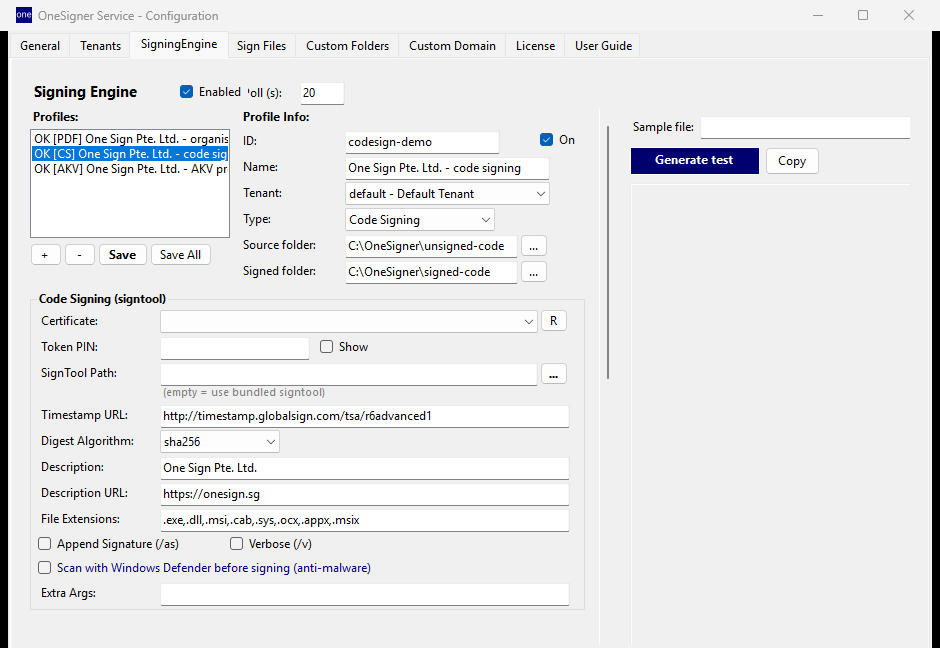Remove the selected profile with minus button
Viewport: 940px width, 648px height.
(x=79, y=255)
